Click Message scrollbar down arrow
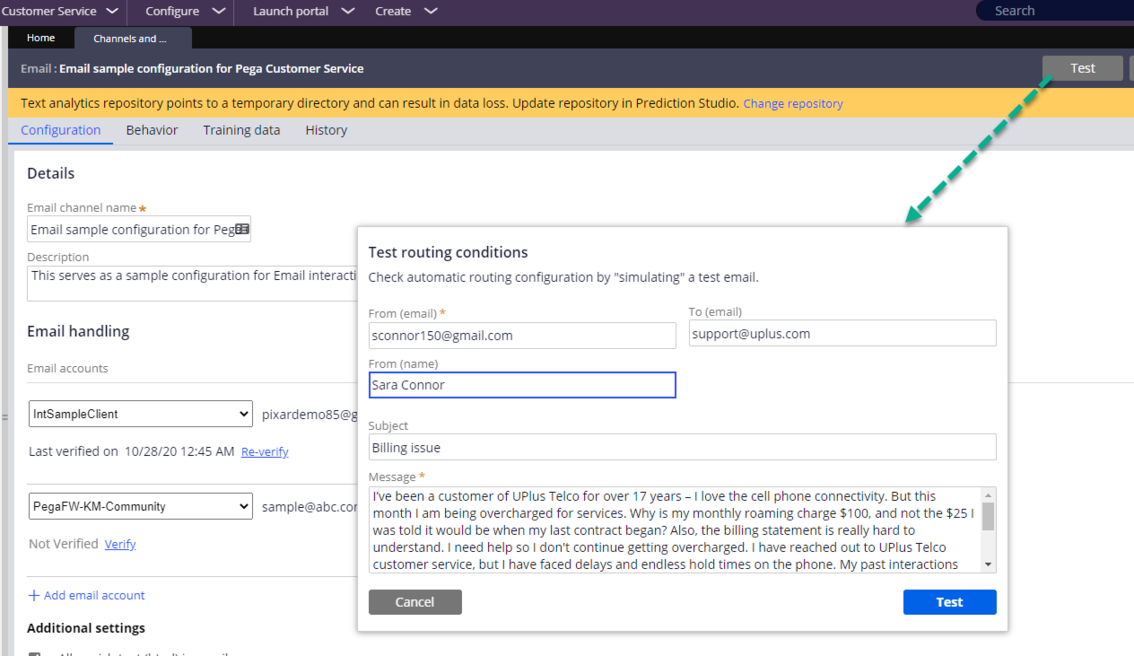This screenshot has height=656, width=1134. [x=988, y=565]
